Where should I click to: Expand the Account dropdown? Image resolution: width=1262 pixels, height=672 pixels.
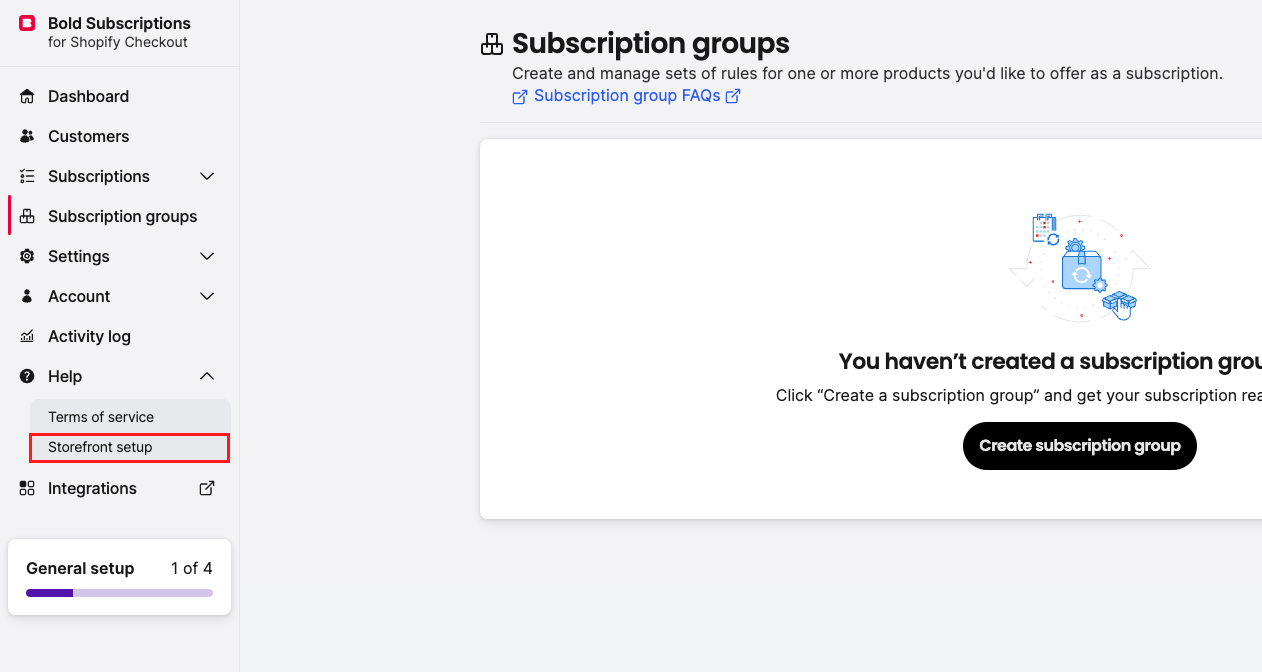[x=206, y=296]
